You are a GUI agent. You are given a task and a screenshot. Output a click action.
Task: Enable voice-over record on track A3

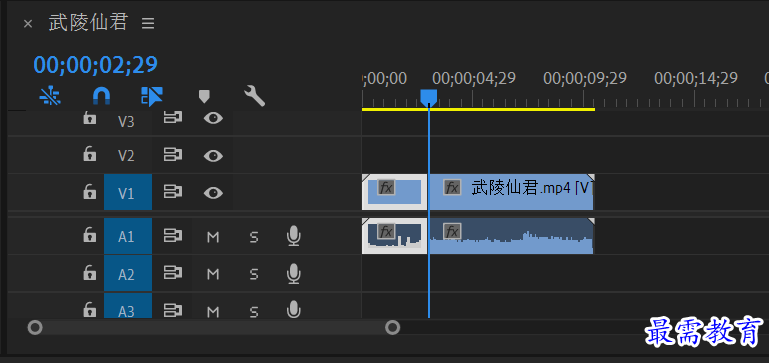293,309
